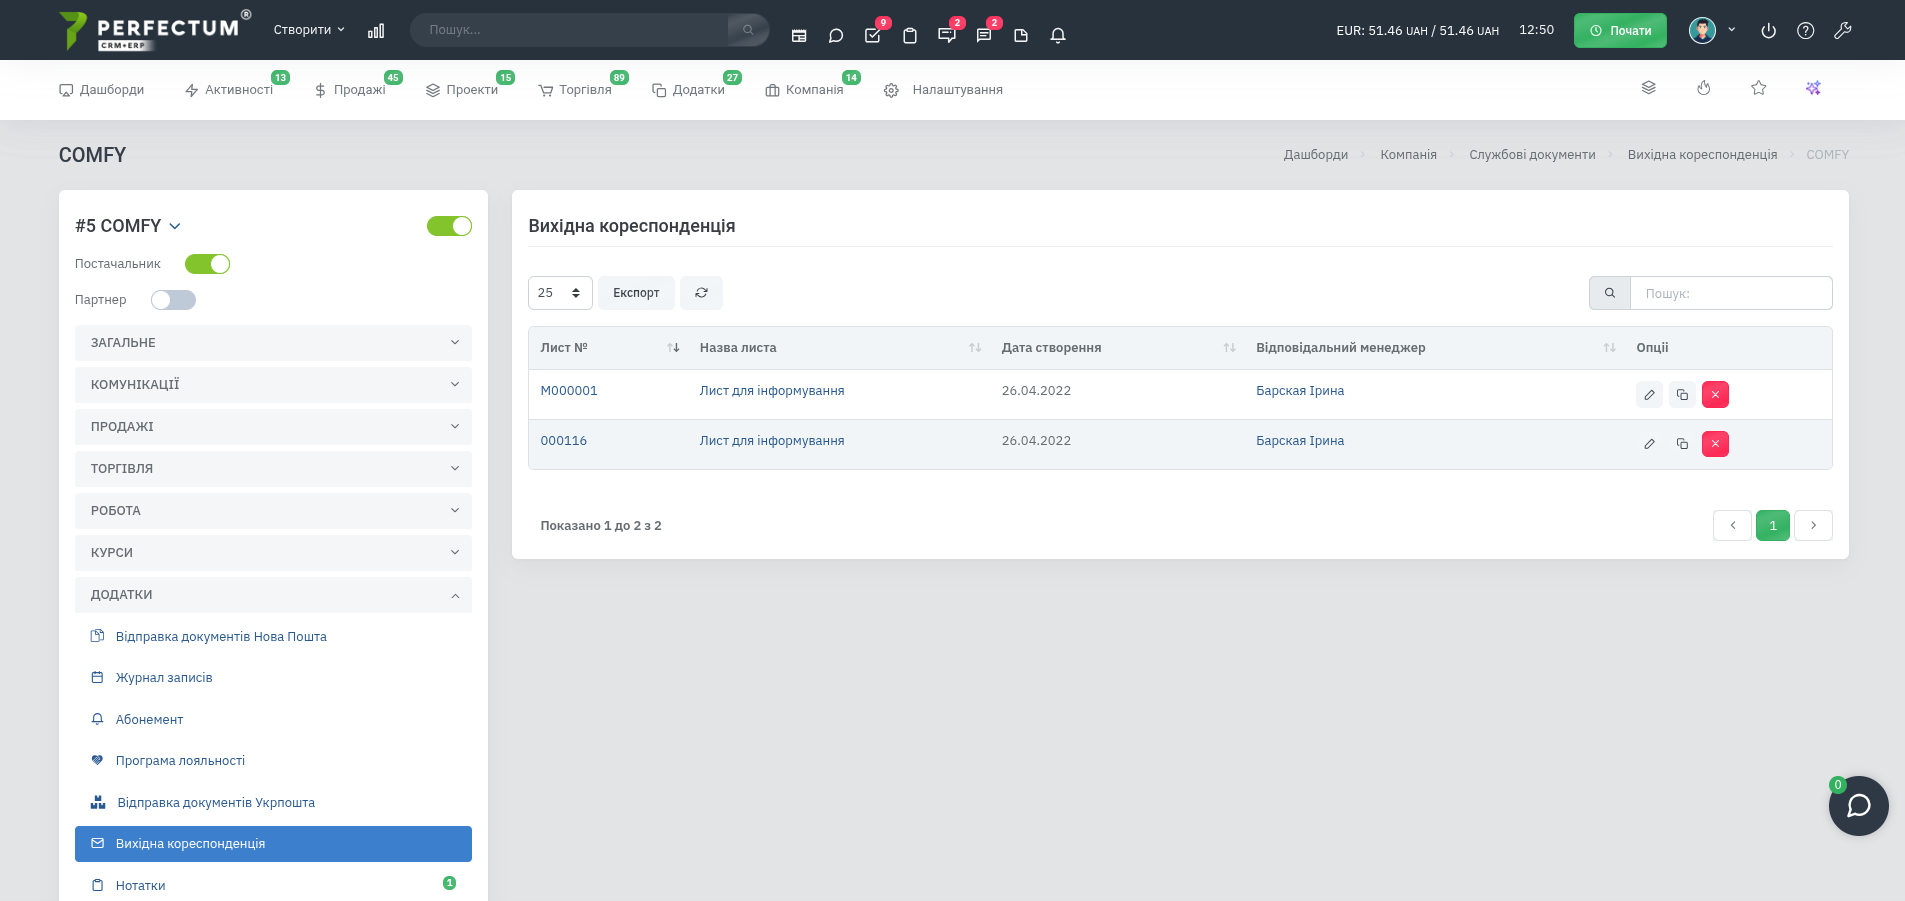Expand the КОМУНІКАЦІЇ section

tap(273, 385)
